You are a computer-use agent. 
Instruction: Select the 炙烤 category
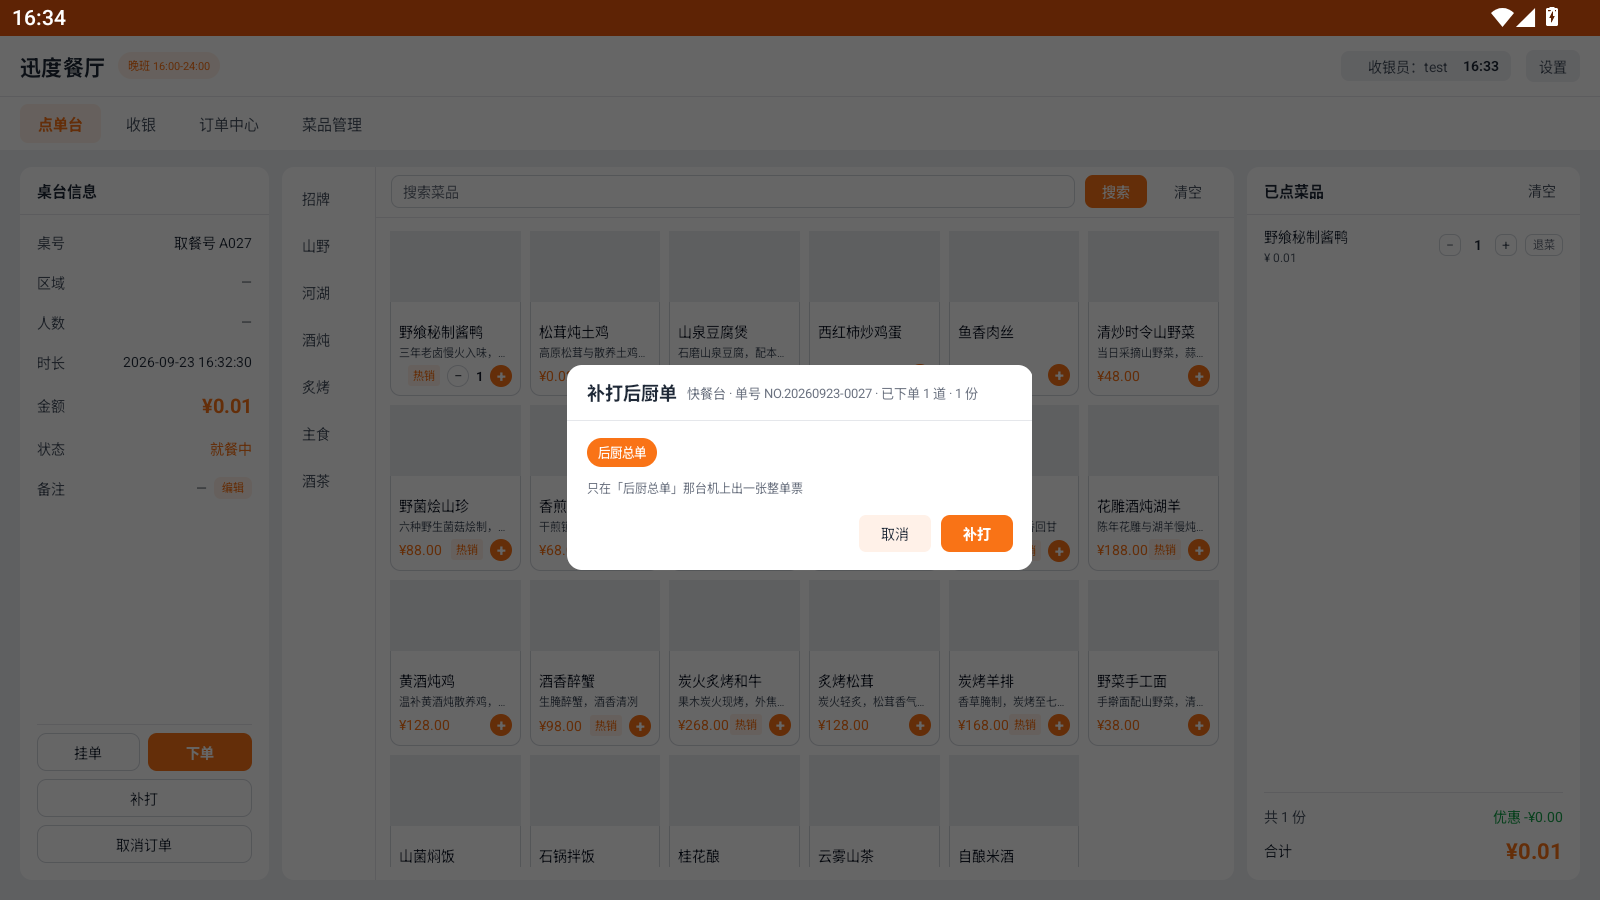click(x=316, y=387)
